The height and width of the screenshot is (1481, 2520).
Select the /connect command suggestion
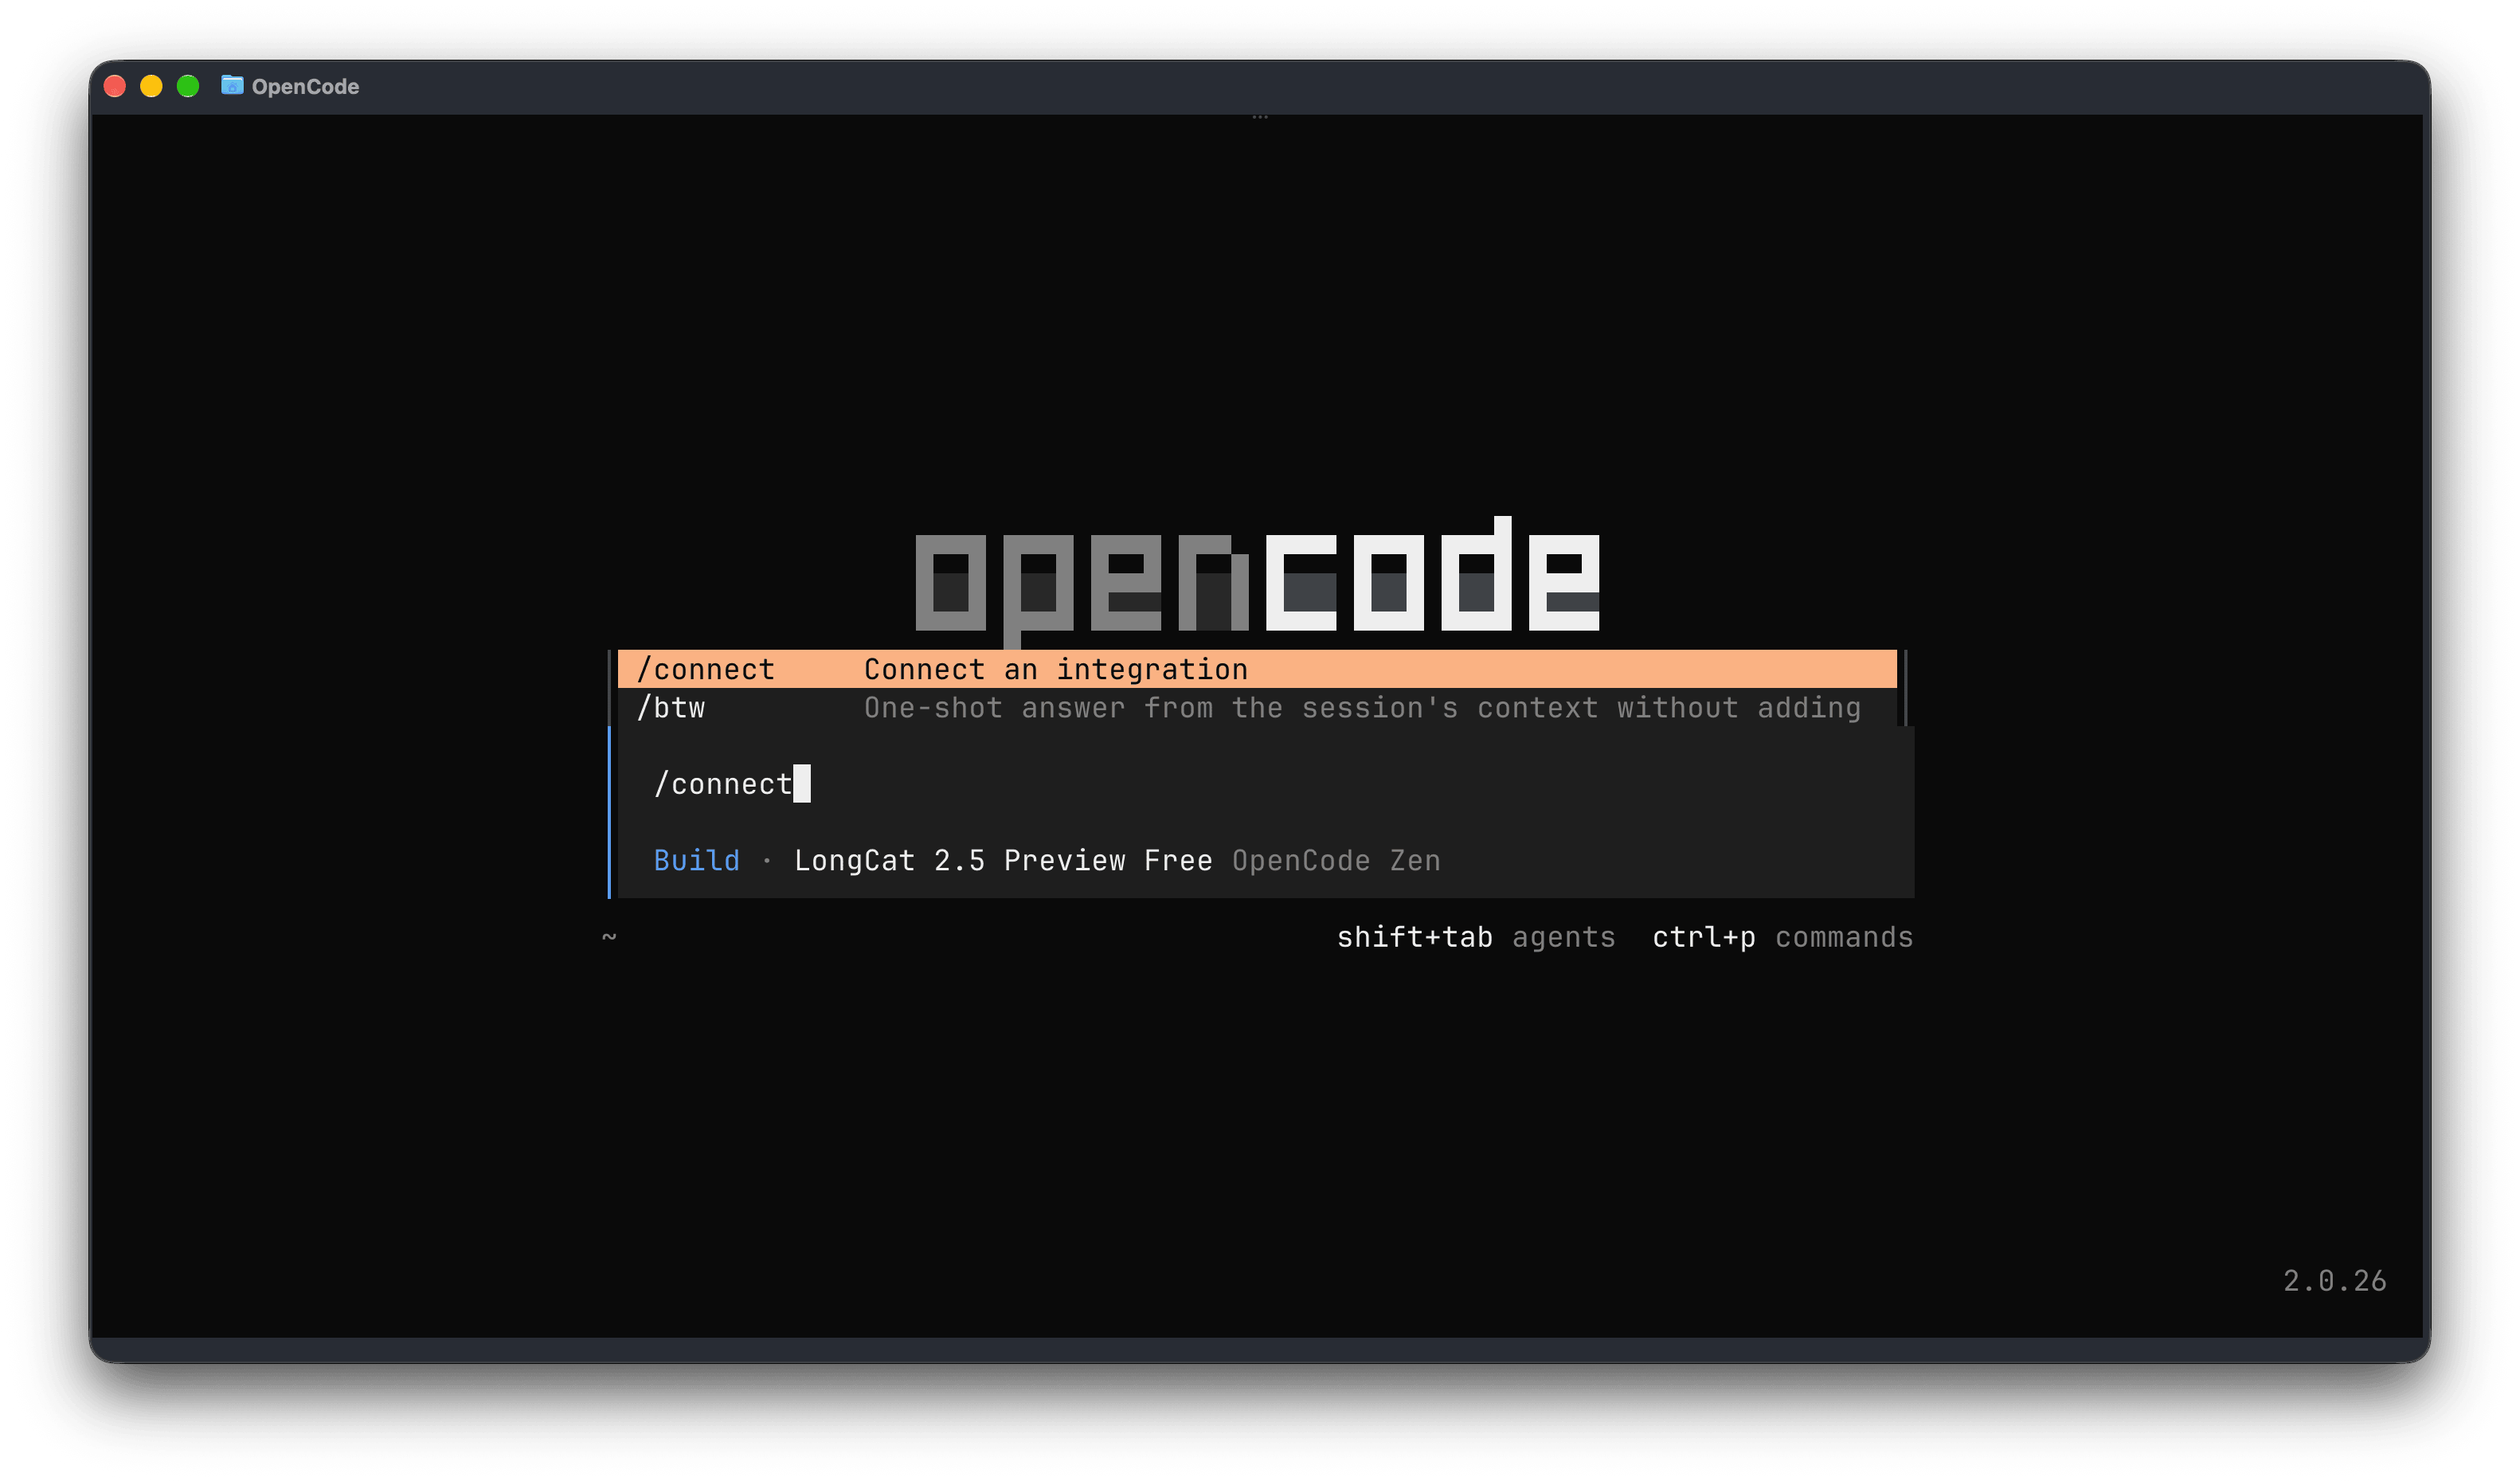[x=1256, y=669]
